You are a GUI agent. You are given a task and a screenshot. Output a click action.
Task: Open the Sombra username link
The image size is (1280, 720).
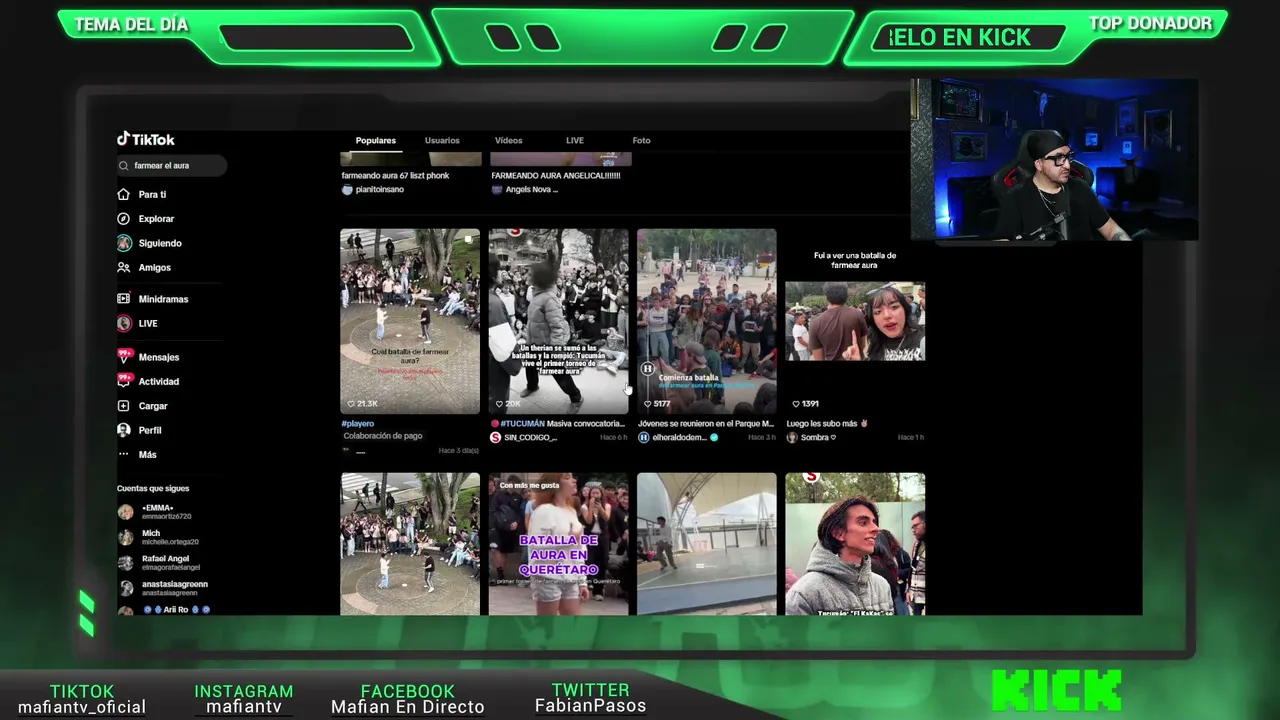(818, 438)
